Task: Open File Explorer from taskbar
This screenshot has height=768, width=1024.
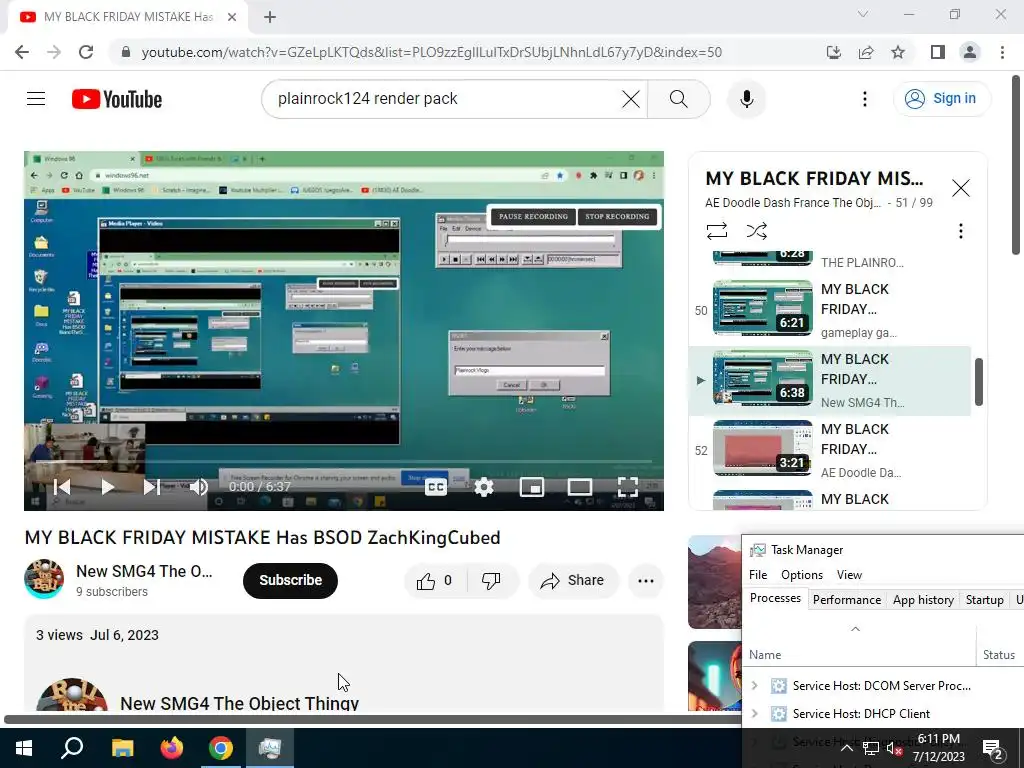Action: pyautogui.click(x=122, y=748)
